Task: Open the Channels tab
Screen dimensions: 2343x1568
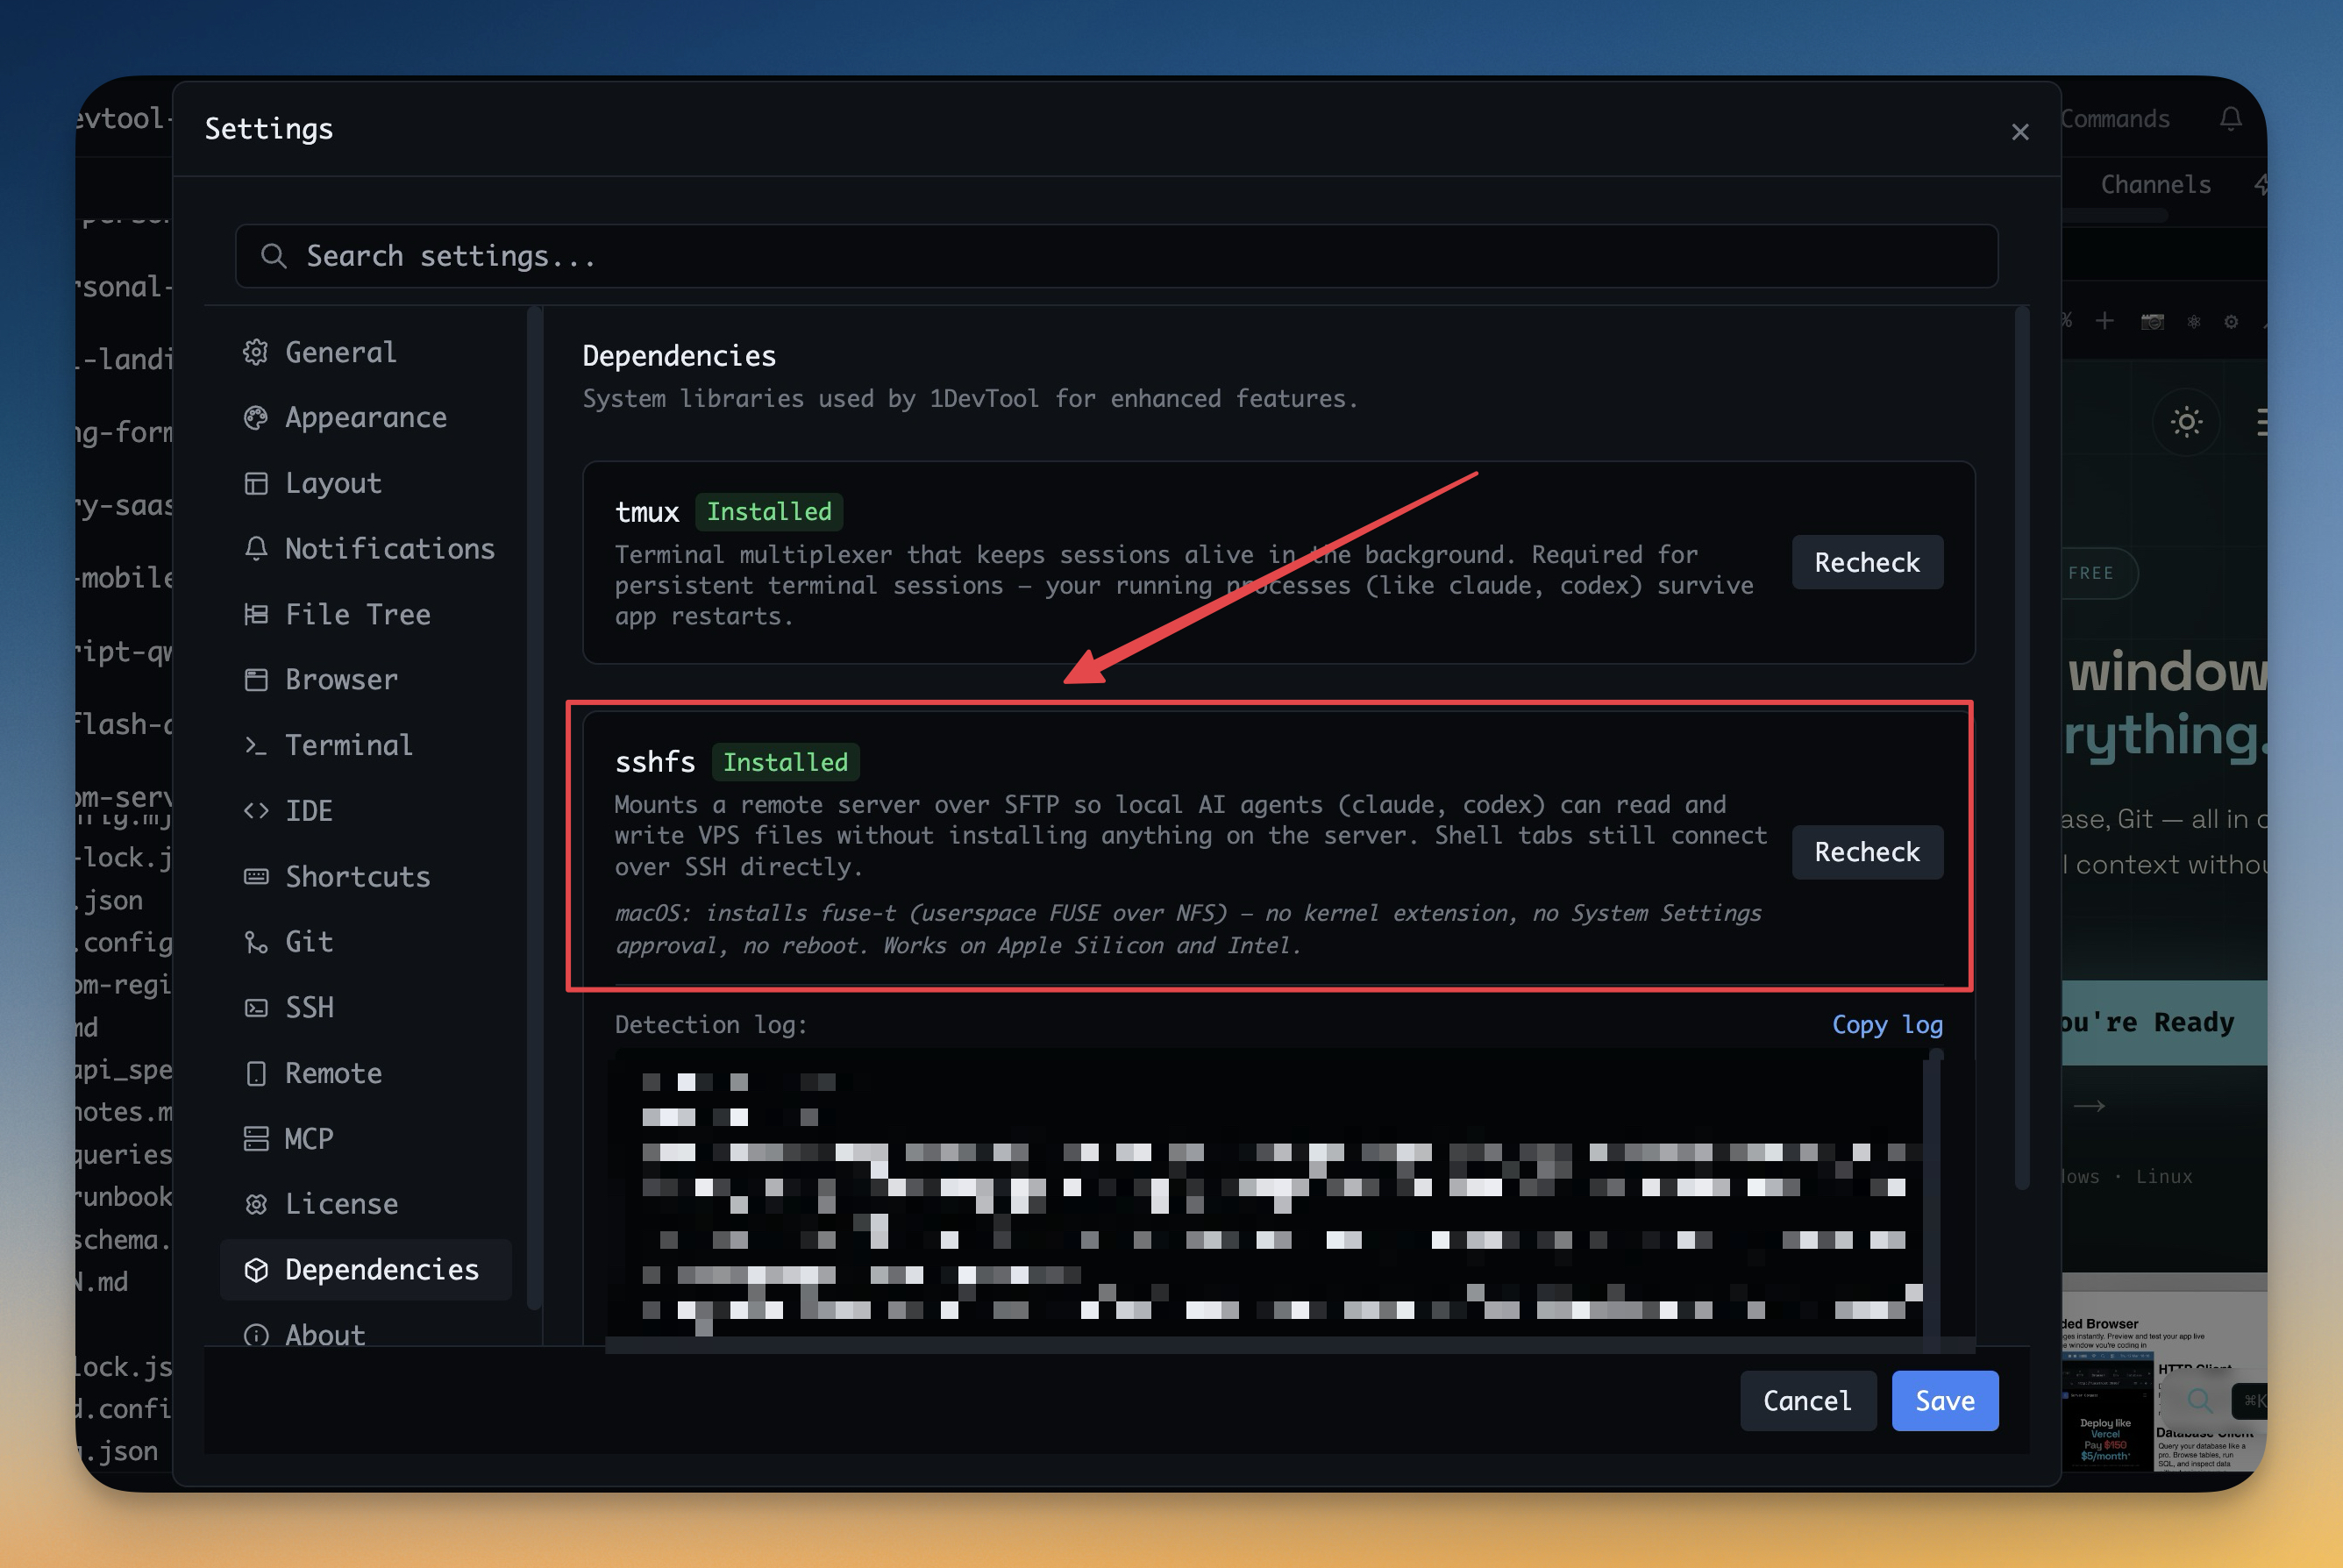Action: [2155, 185]
